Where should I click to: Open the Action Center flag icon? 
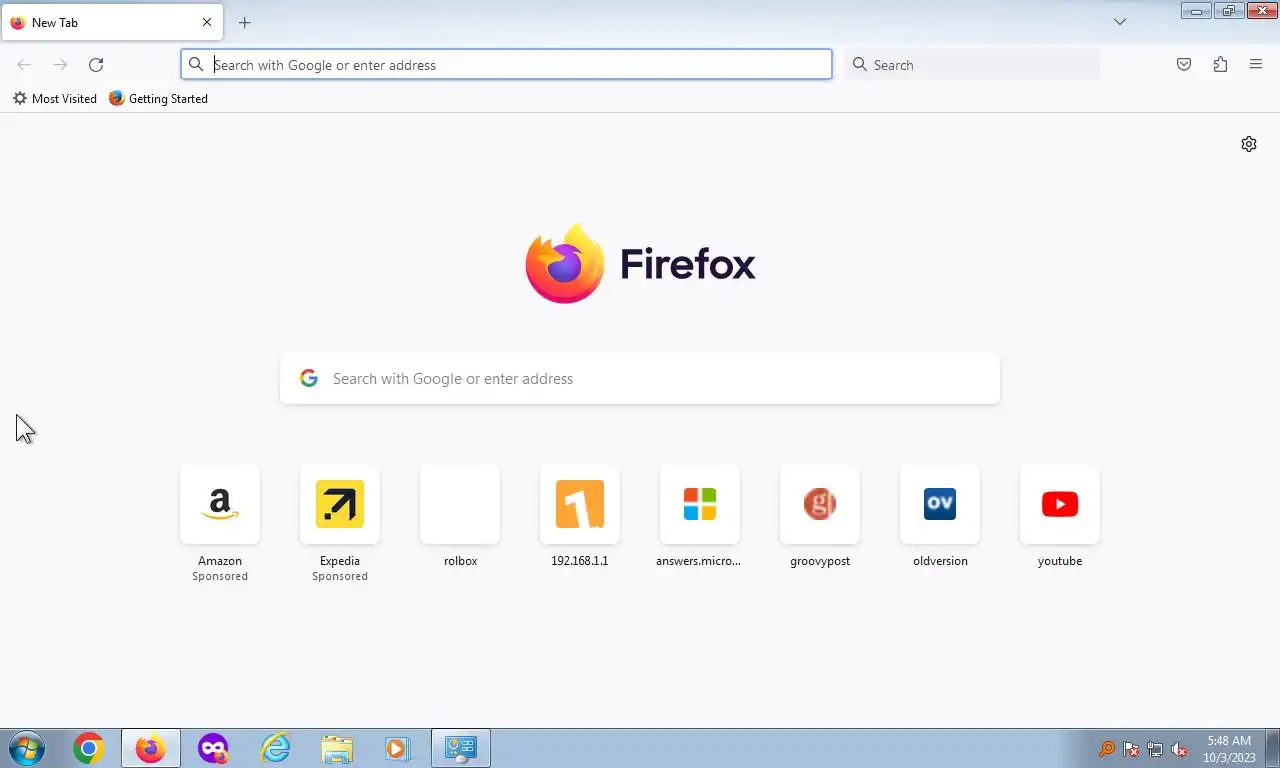click(x=1131, y=749)
